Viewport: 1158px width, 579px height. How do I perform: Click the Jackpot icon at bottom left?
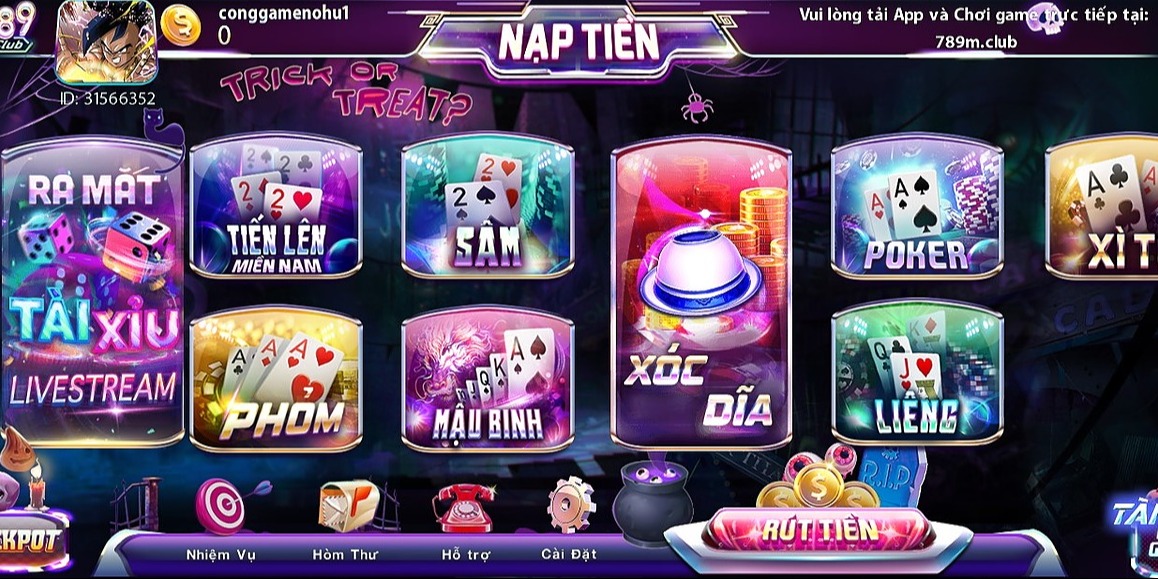pos(30,538)
